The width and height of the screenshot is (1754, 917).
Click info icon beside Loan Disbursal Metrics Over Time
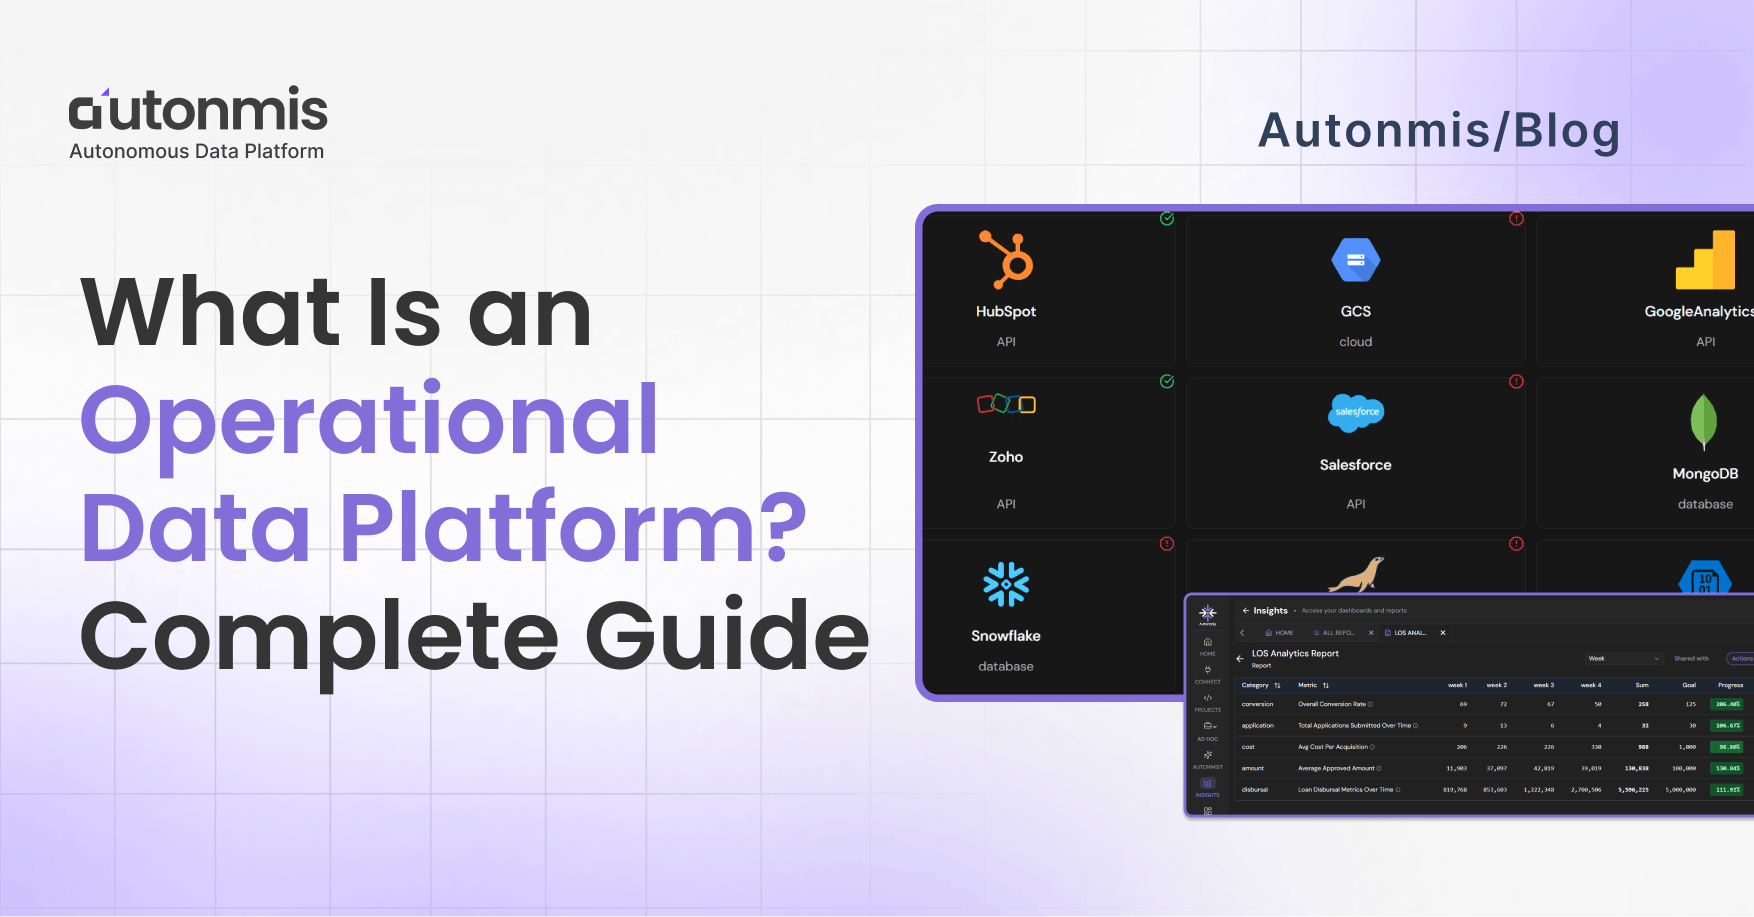tap(1398, 790)
